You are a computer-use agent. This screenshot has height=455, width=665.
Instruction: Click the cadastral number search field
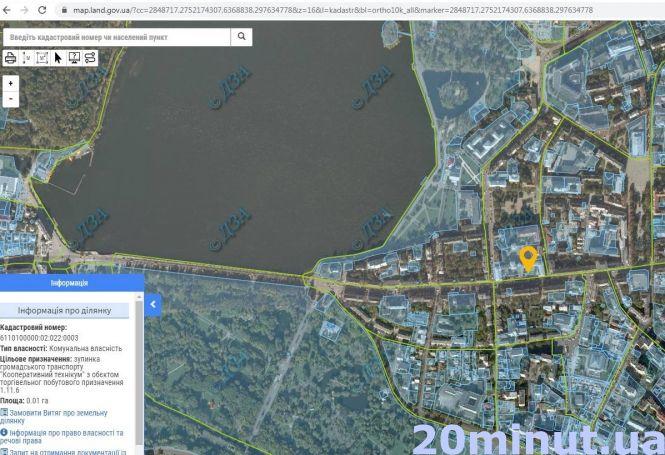coord(116,37)
